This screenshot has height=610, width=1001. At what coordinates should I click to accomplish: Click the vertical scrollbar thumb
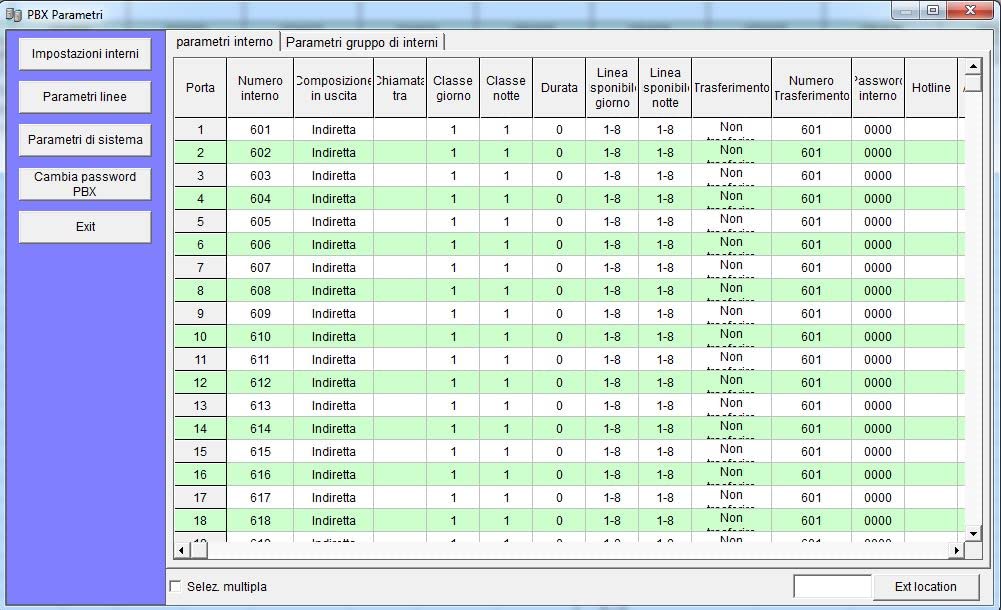click(973, 83)
